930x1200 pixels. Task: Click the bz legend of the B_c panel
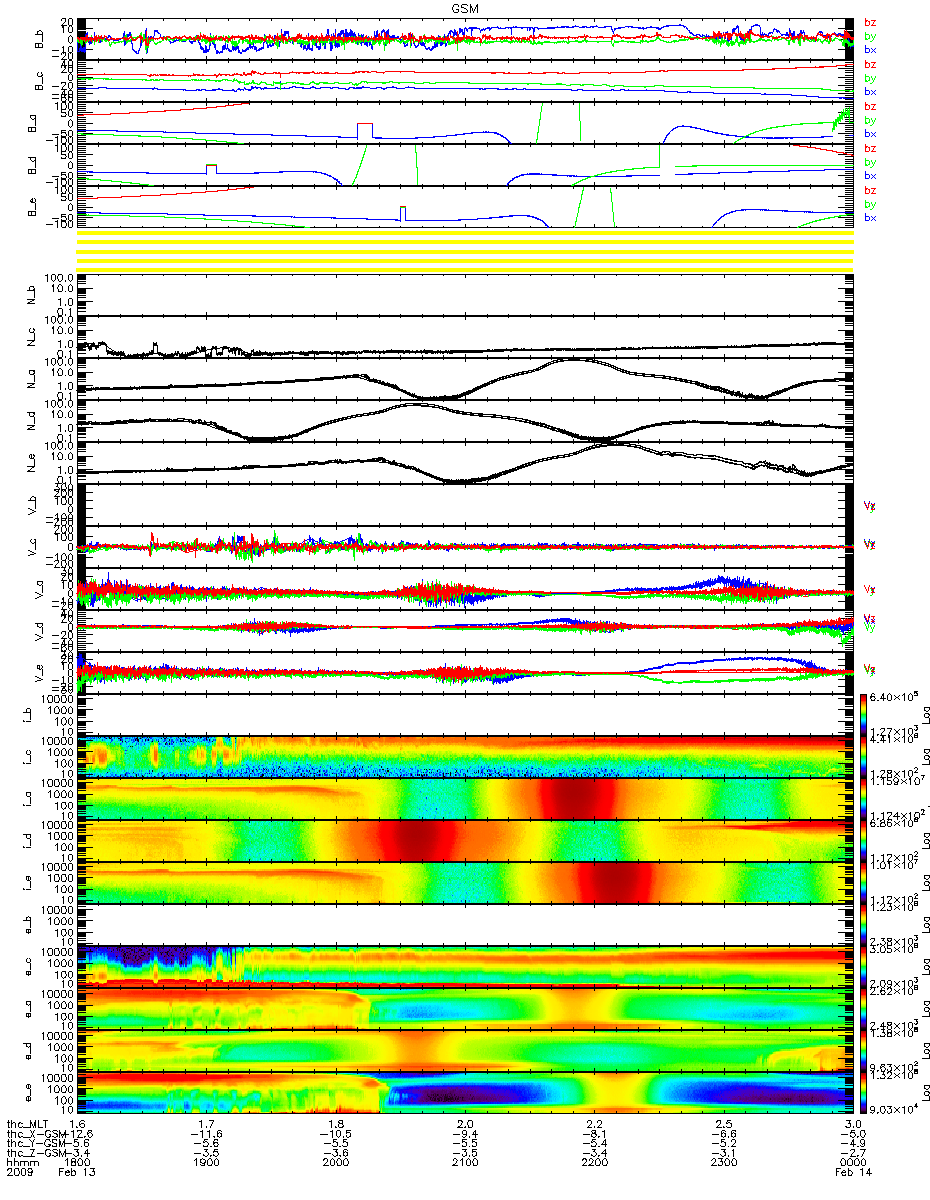(870, 64)
